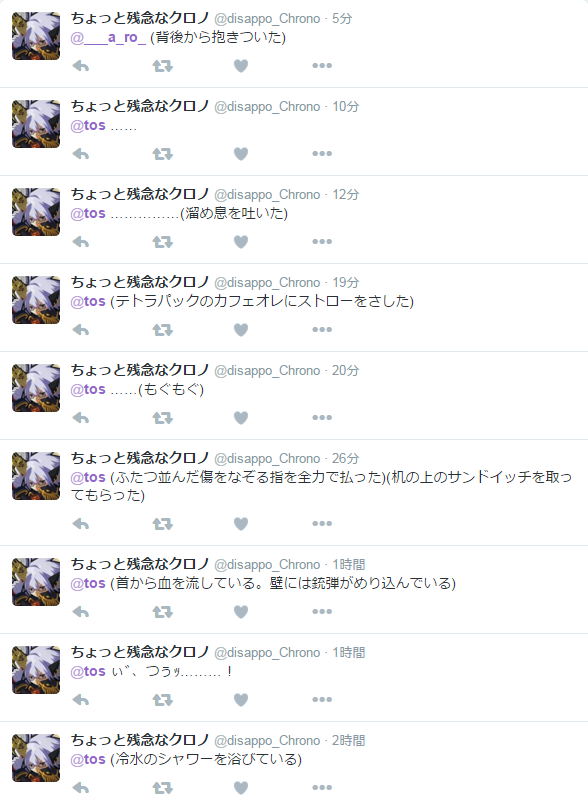Open the 2時間 timestamp link

(x=348, y=740)
